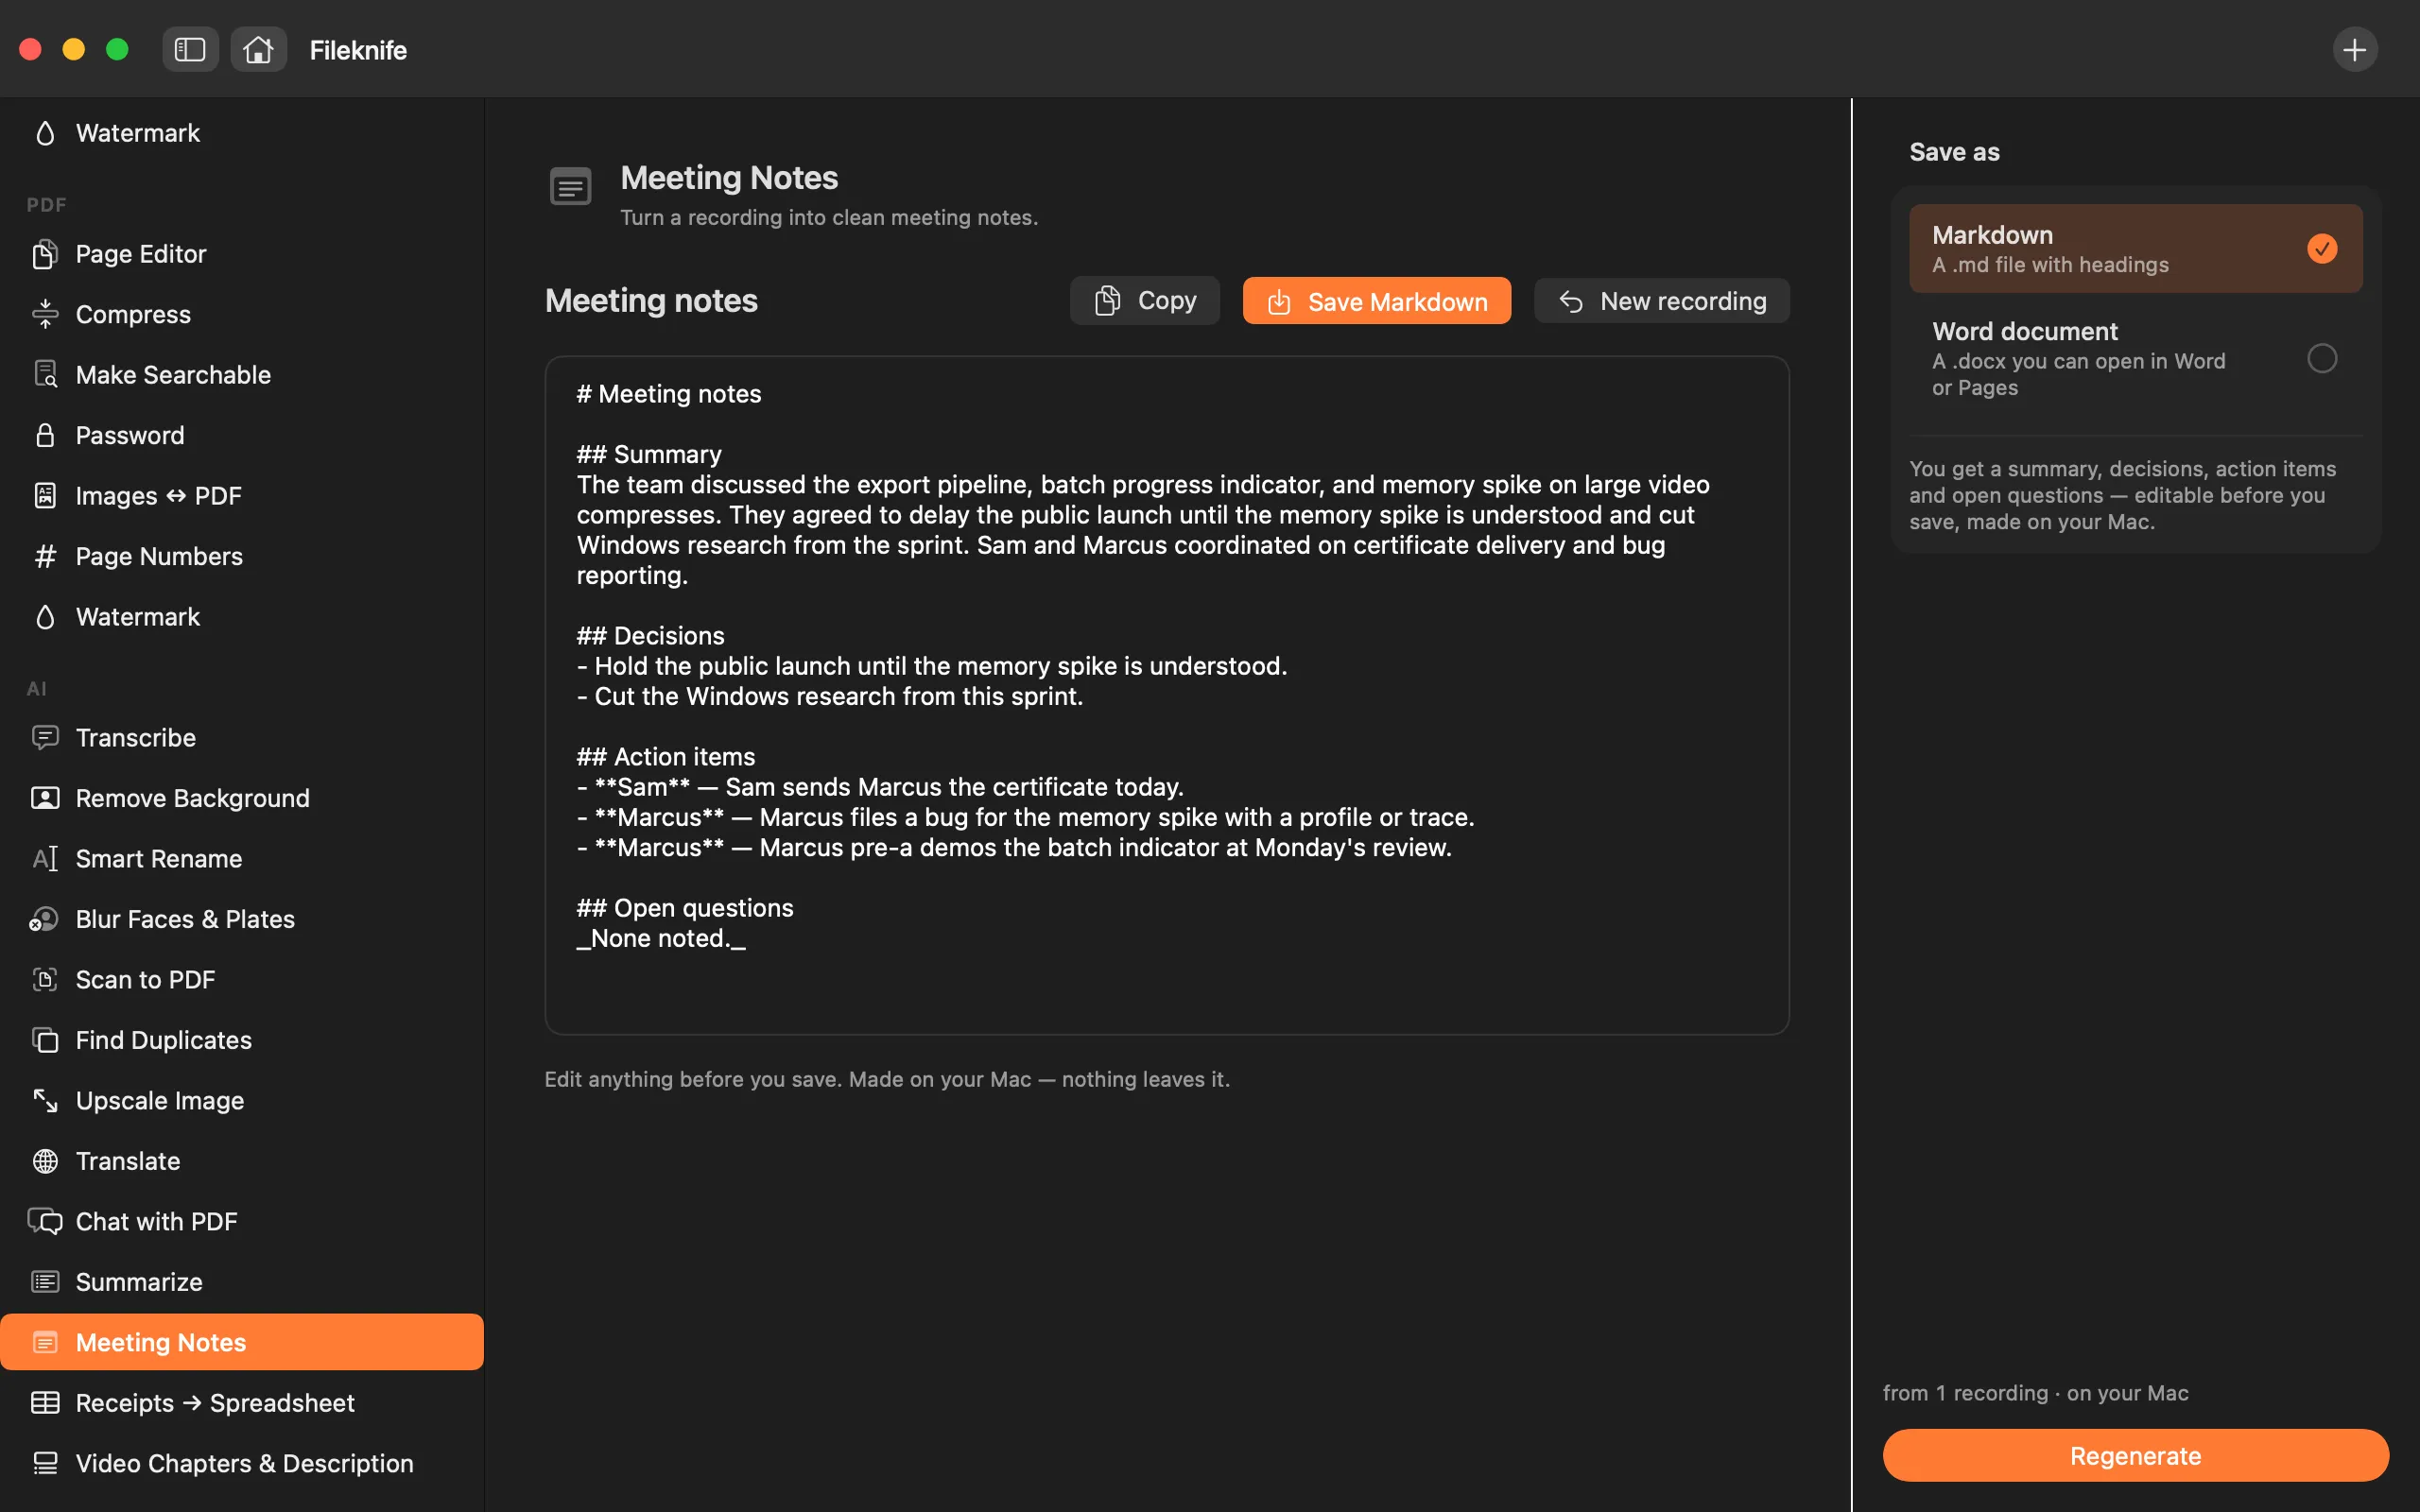Select the Page Numbers hash icon
This screenshot has height=1512, width=2420.
click(x=45, y=556)
